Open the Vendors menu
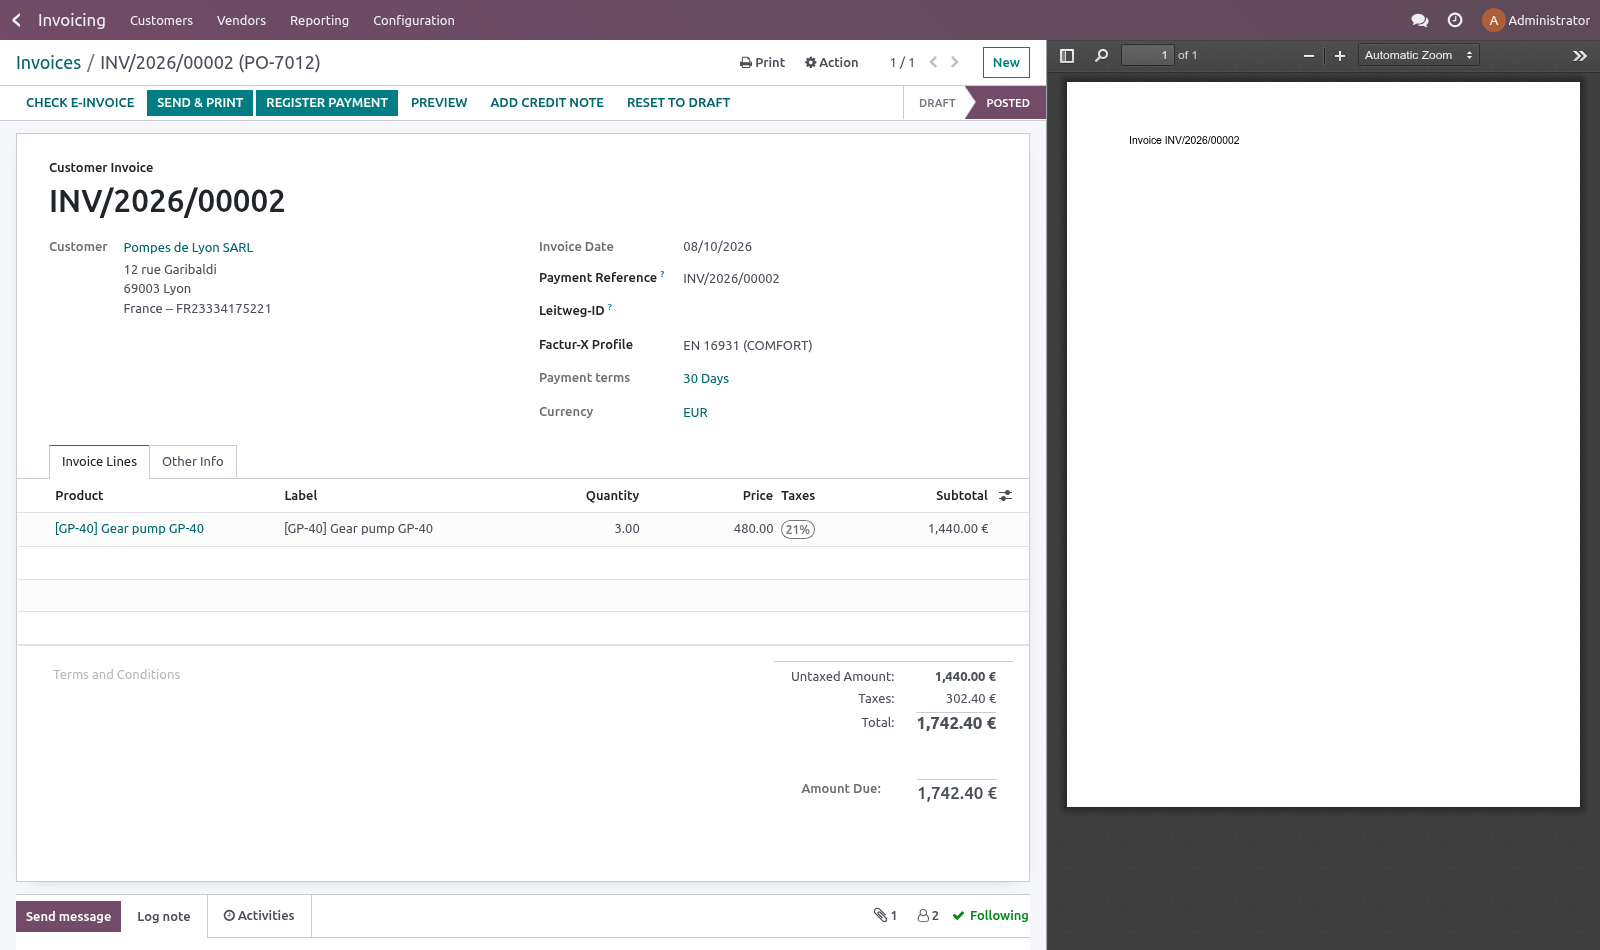 241,20
